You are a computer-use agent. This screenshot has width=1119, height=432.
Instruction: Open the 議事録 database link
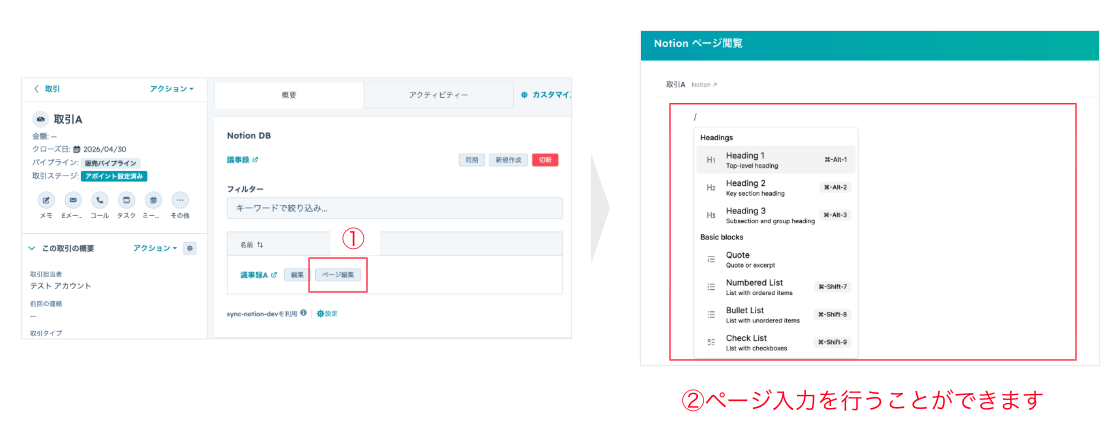242,160
